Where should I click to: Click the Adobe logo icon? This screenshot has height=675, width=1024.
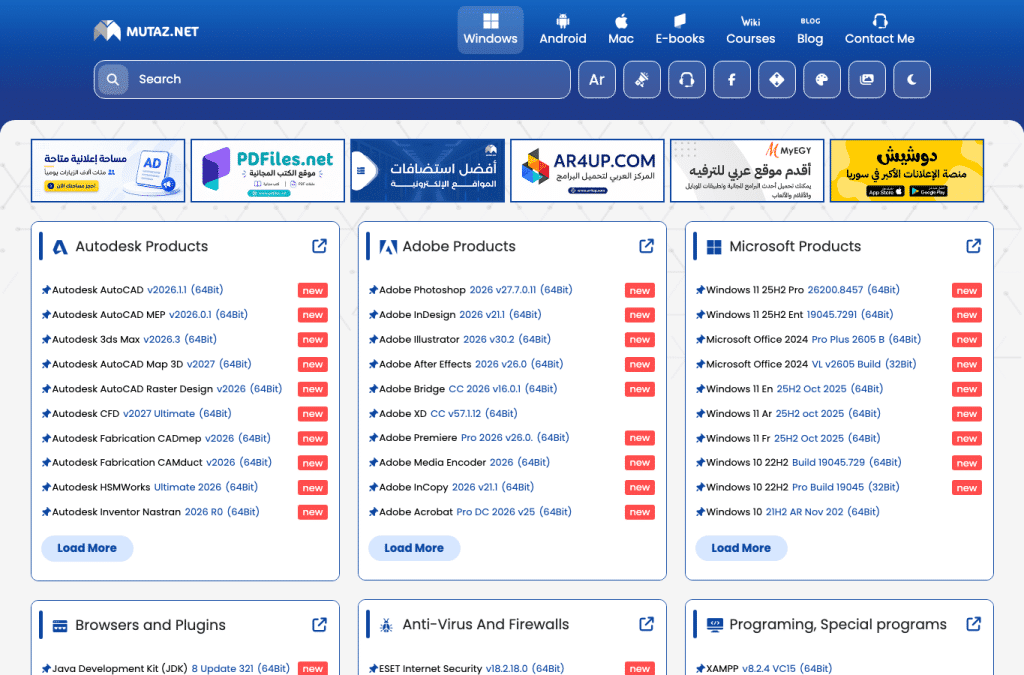coord(388,247)
